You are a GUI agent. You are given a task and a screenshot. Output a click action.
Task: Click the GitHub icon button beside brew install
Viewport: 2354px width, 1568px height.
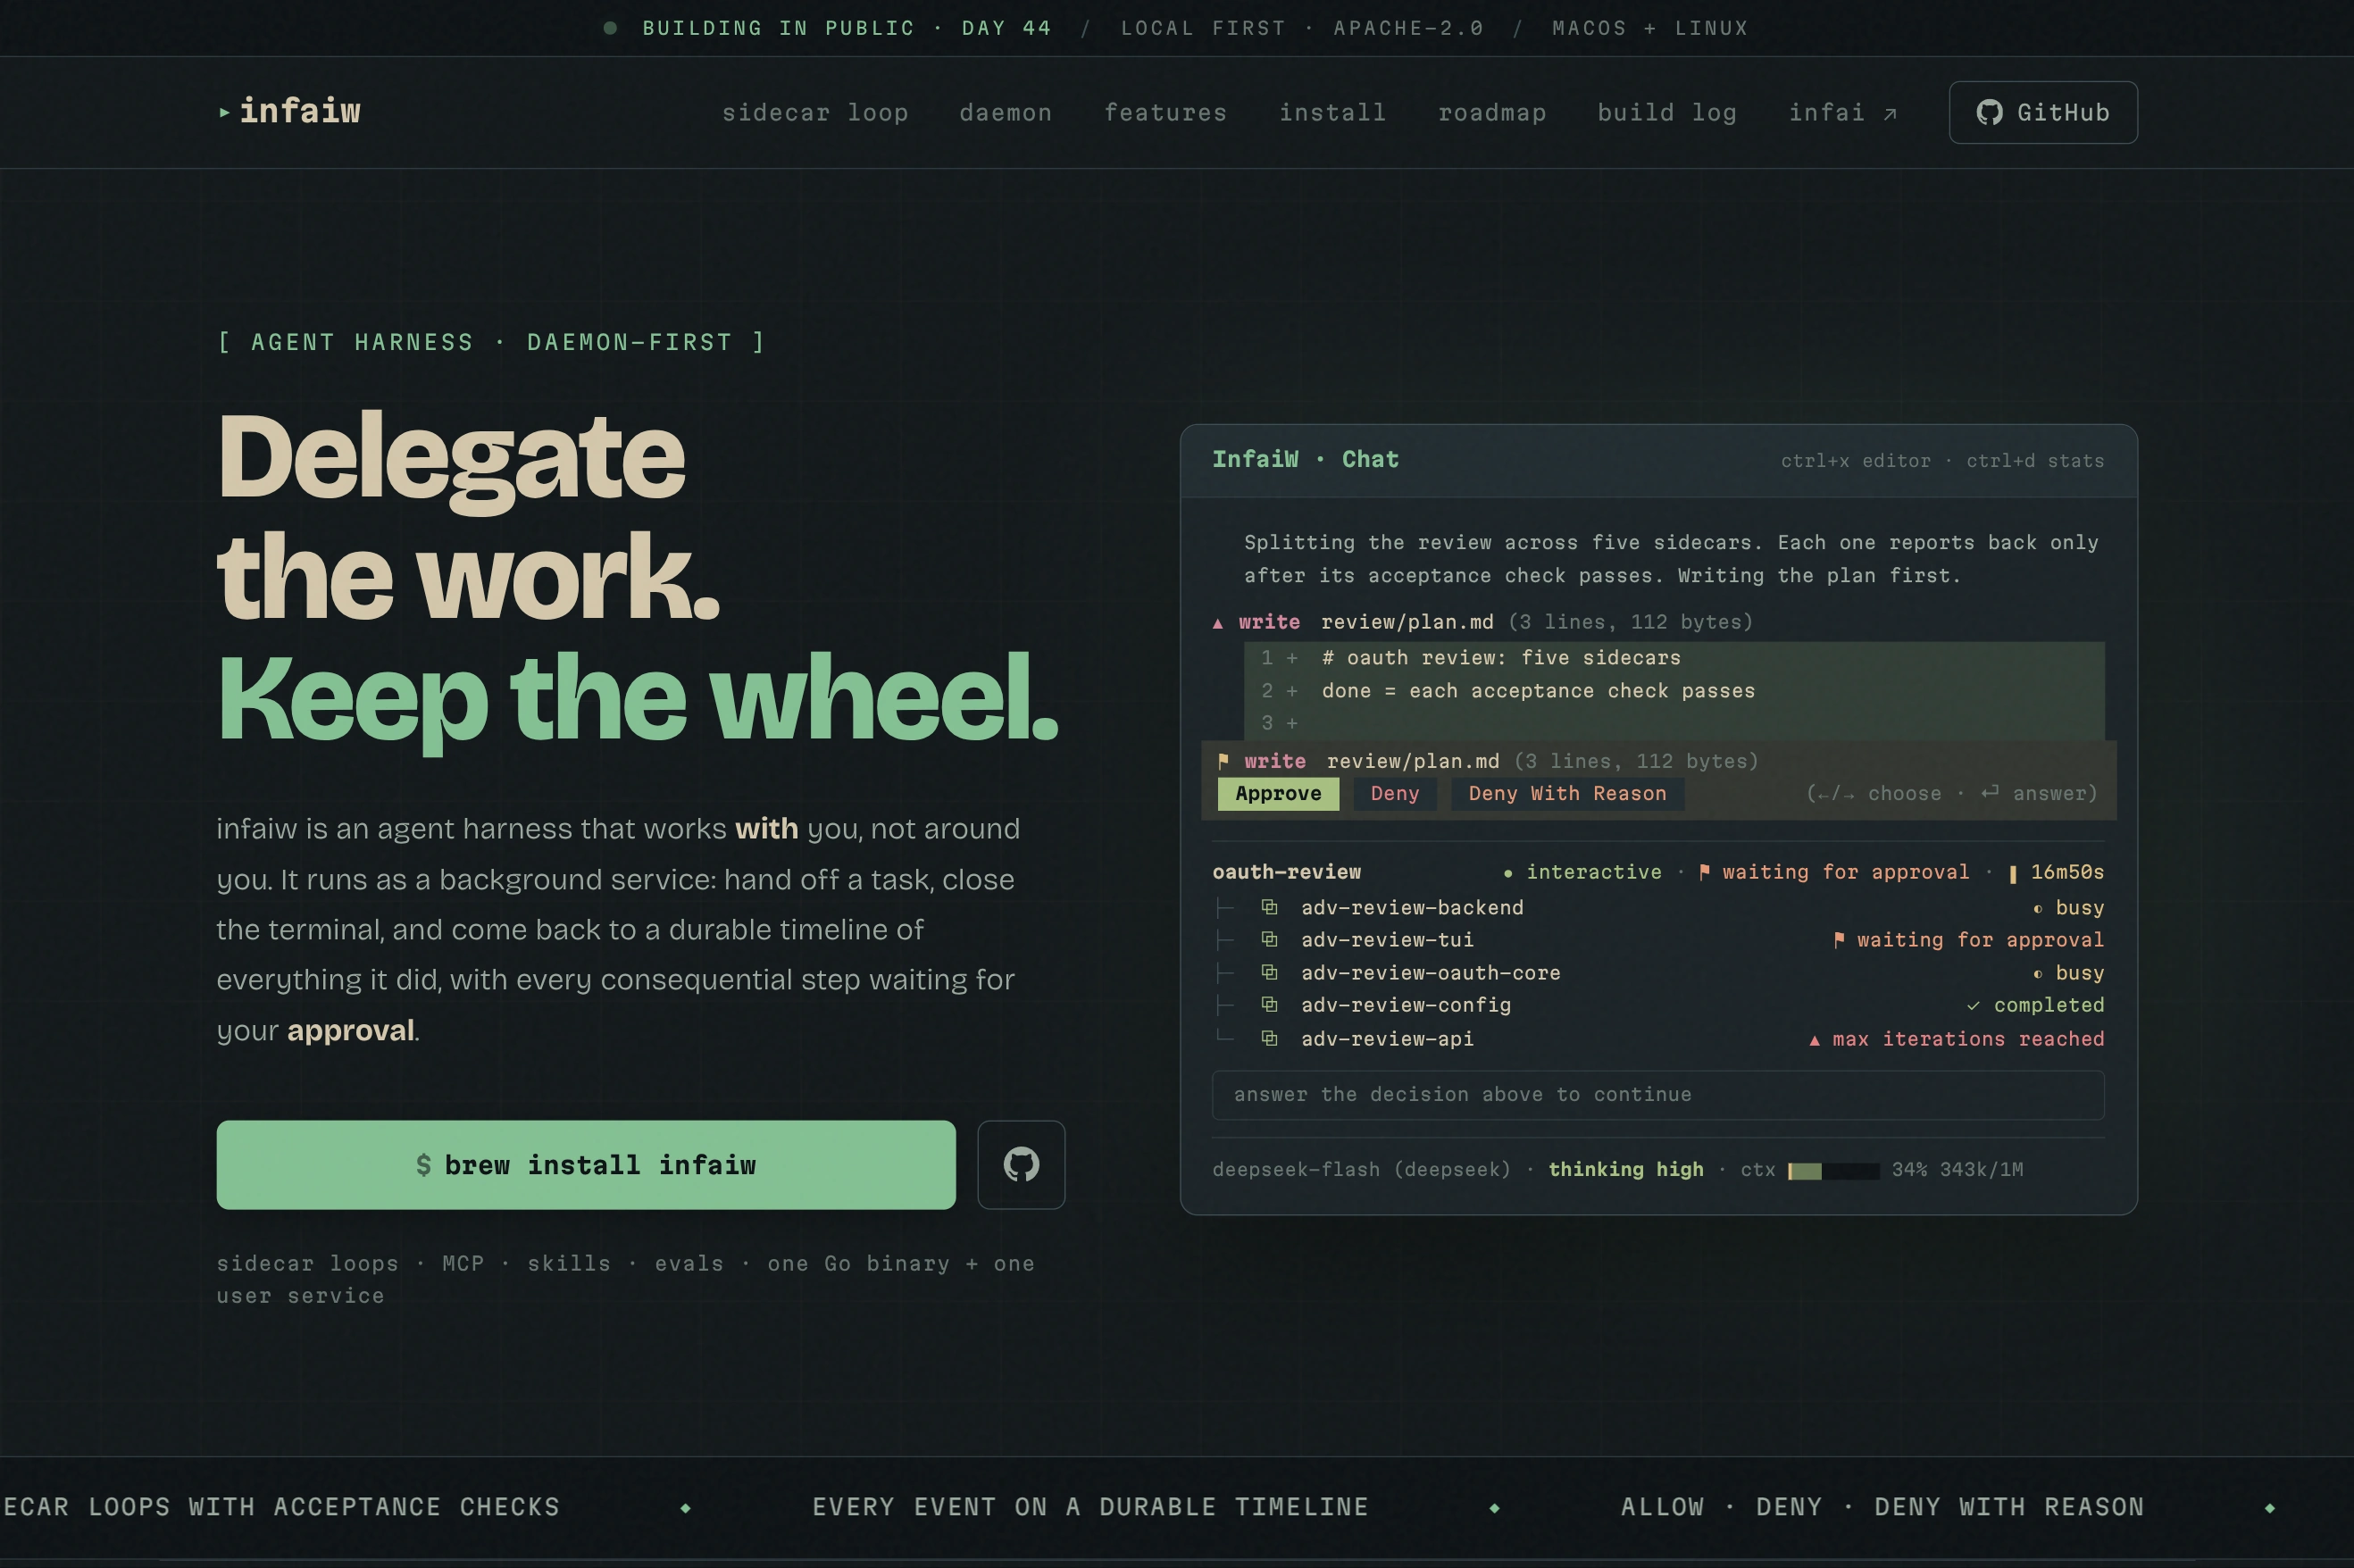click(x=1021, y=1165)
